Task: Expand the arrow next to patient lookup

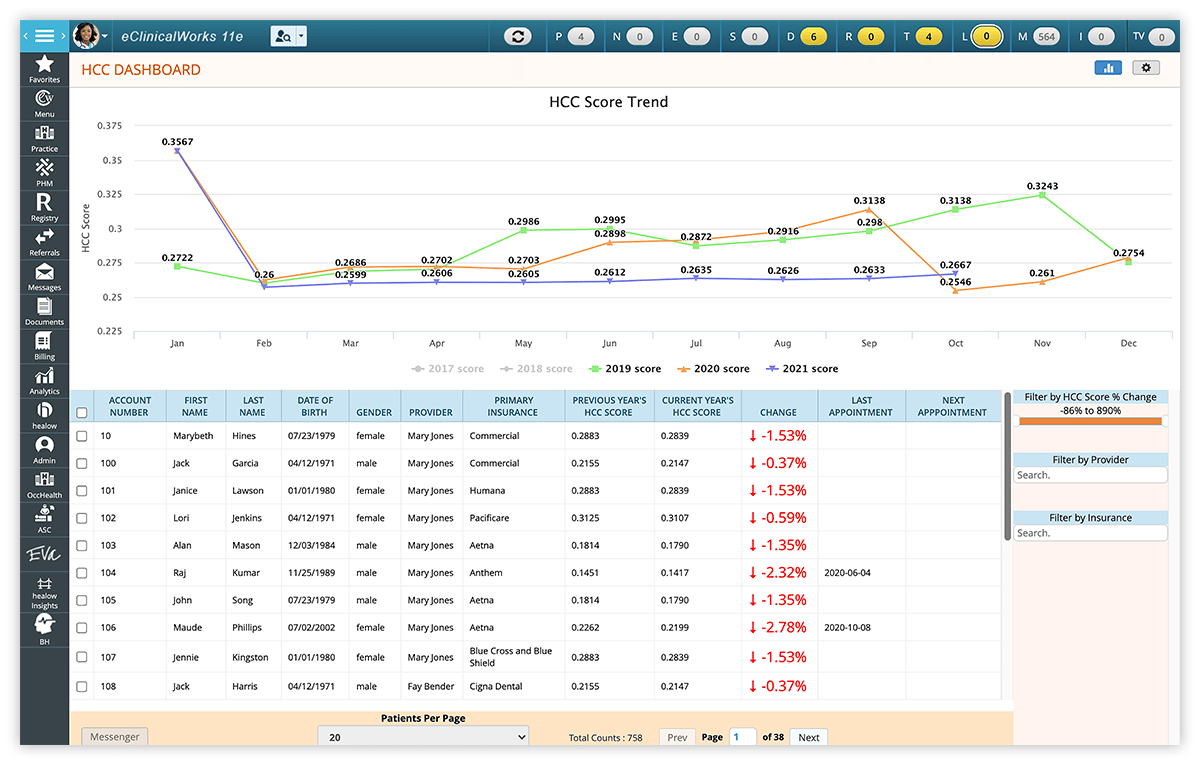Action: (302, 36)
